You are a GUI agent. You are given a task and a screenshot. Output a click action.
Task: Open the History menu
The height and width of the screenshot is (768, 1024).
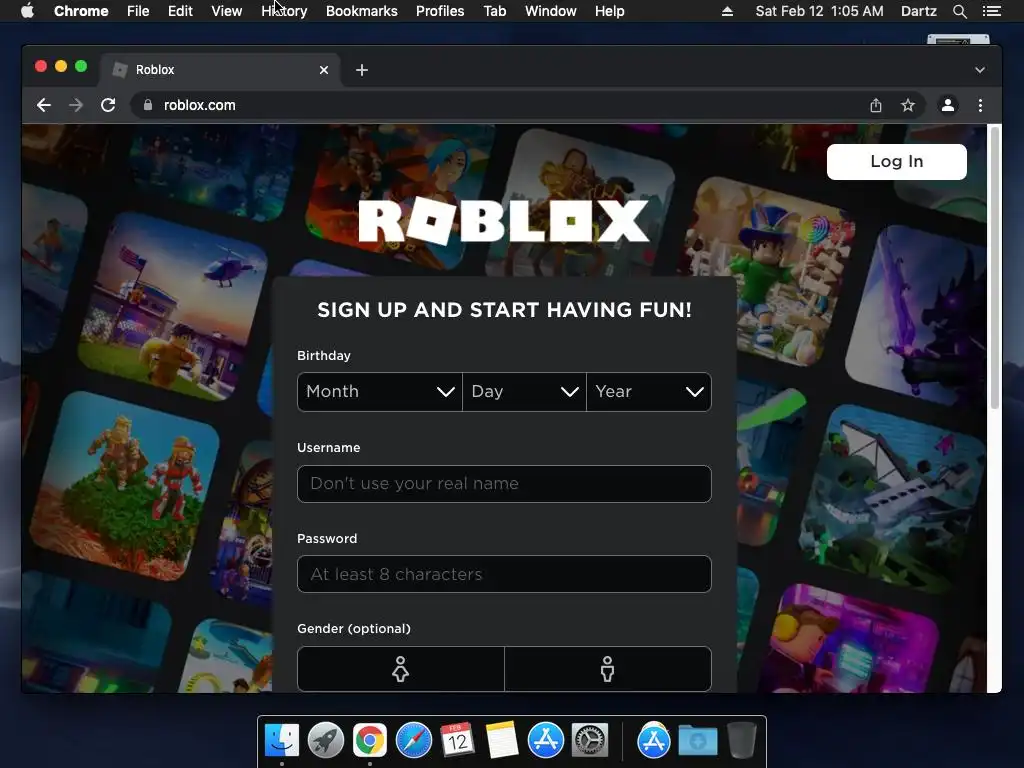tap(284, 11)
